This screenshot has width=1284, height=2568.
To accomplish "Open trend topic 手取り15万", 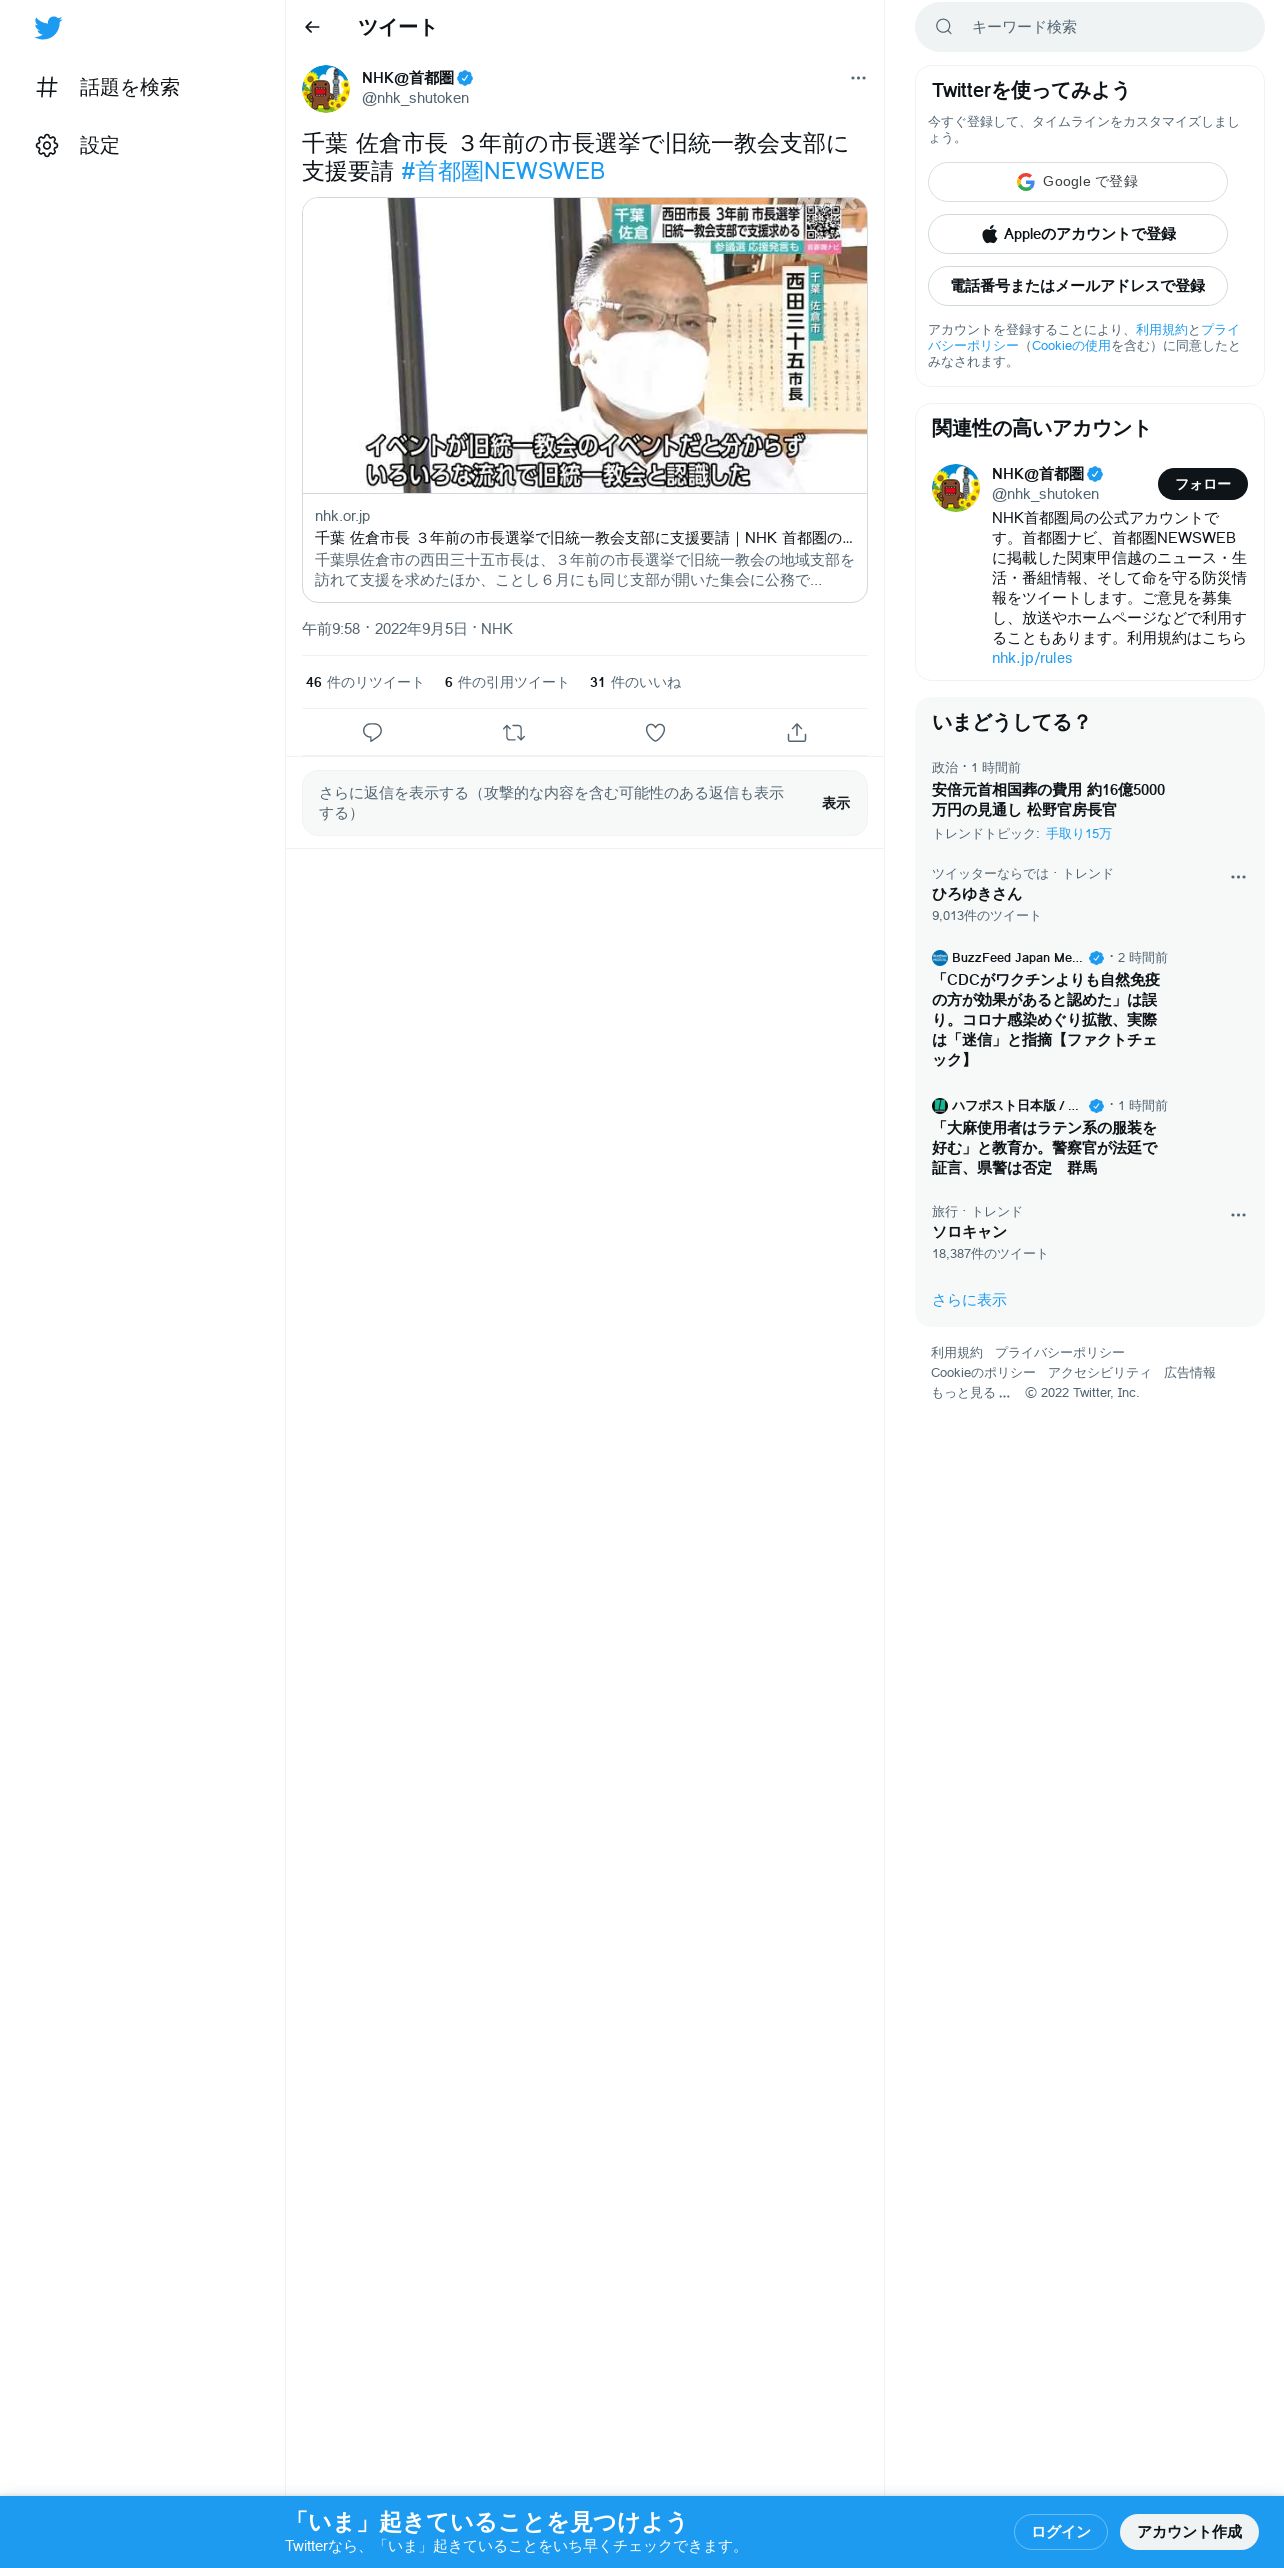I will click(x=1079, y=834).
